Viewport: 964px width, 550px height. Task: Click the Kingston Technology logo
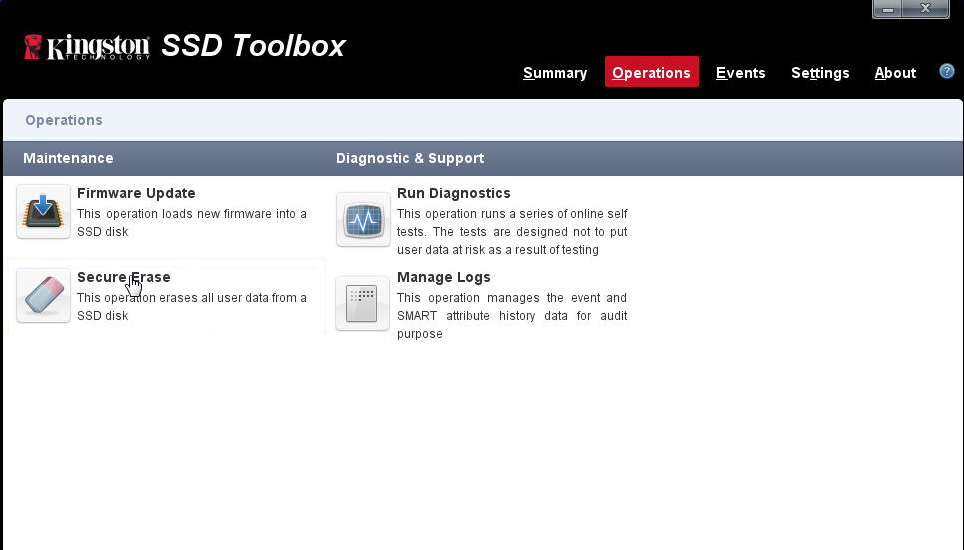[x=87, y=47]
